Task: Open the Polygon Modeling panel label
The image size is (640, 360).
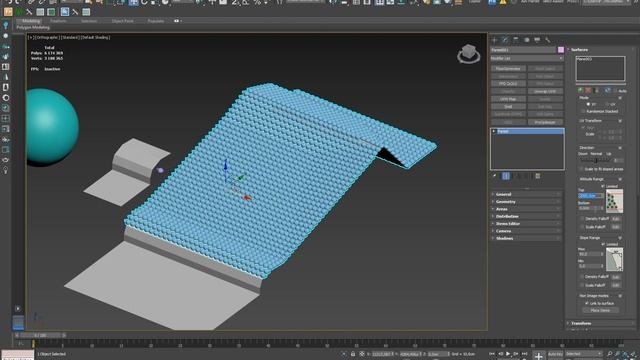Action: pyautogui.click(x=33, y=27)
